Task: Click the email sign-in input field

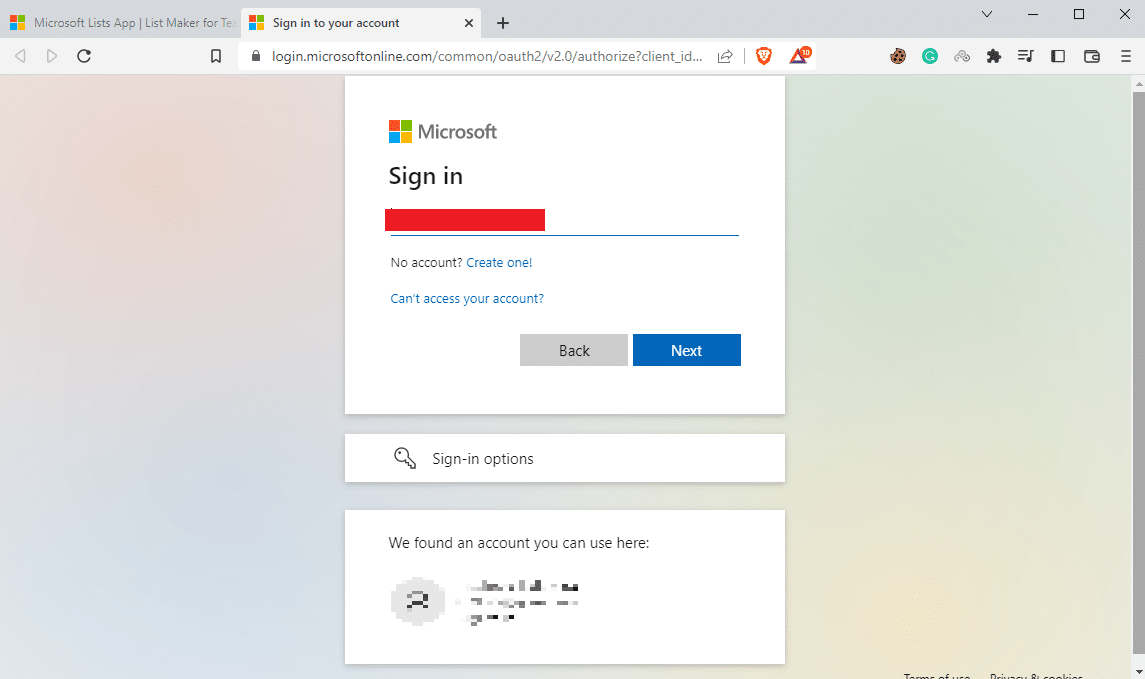Action: point(564,220)
